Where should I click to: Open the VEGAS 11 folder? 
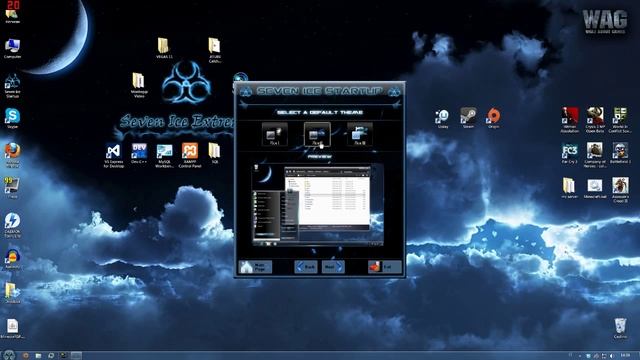164,48
